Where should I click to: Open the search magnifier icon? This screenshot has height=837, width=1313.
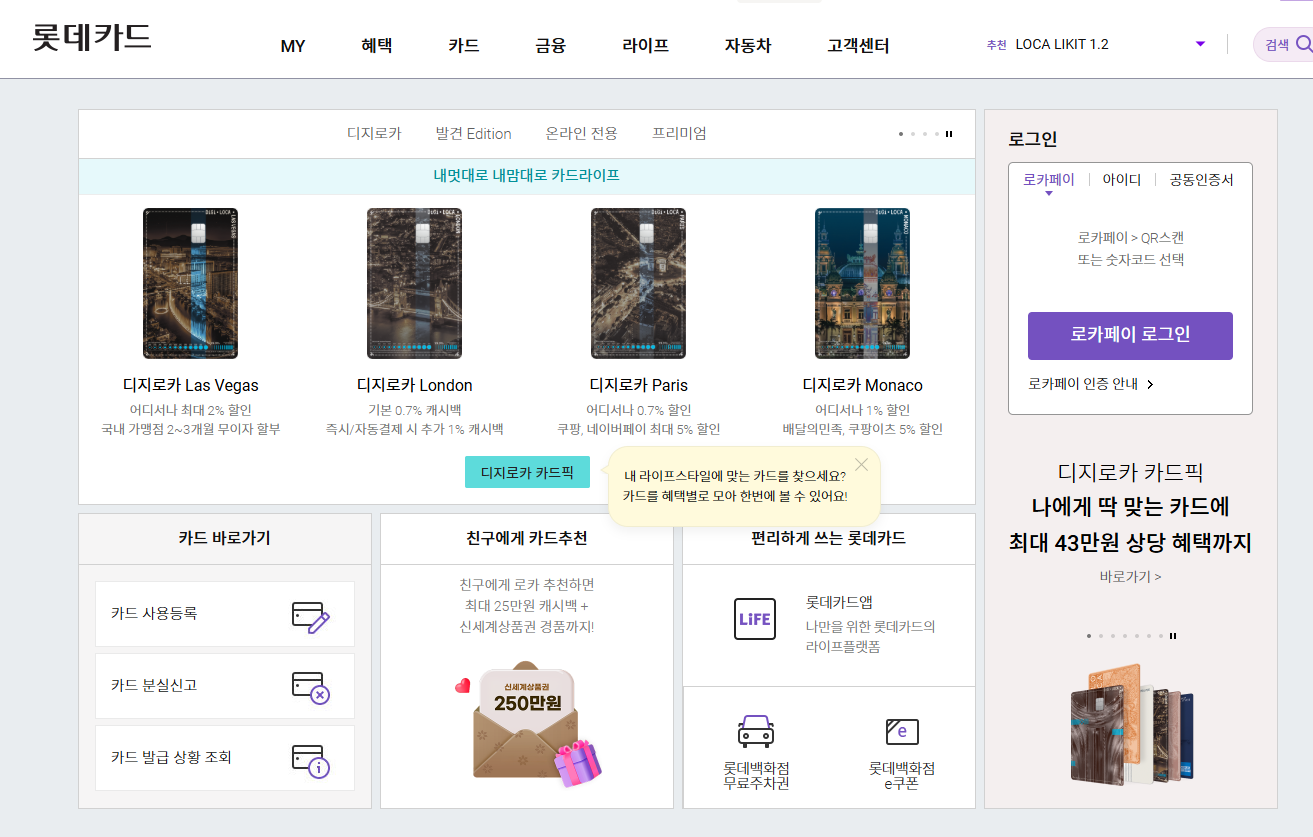pos(1303,44)
